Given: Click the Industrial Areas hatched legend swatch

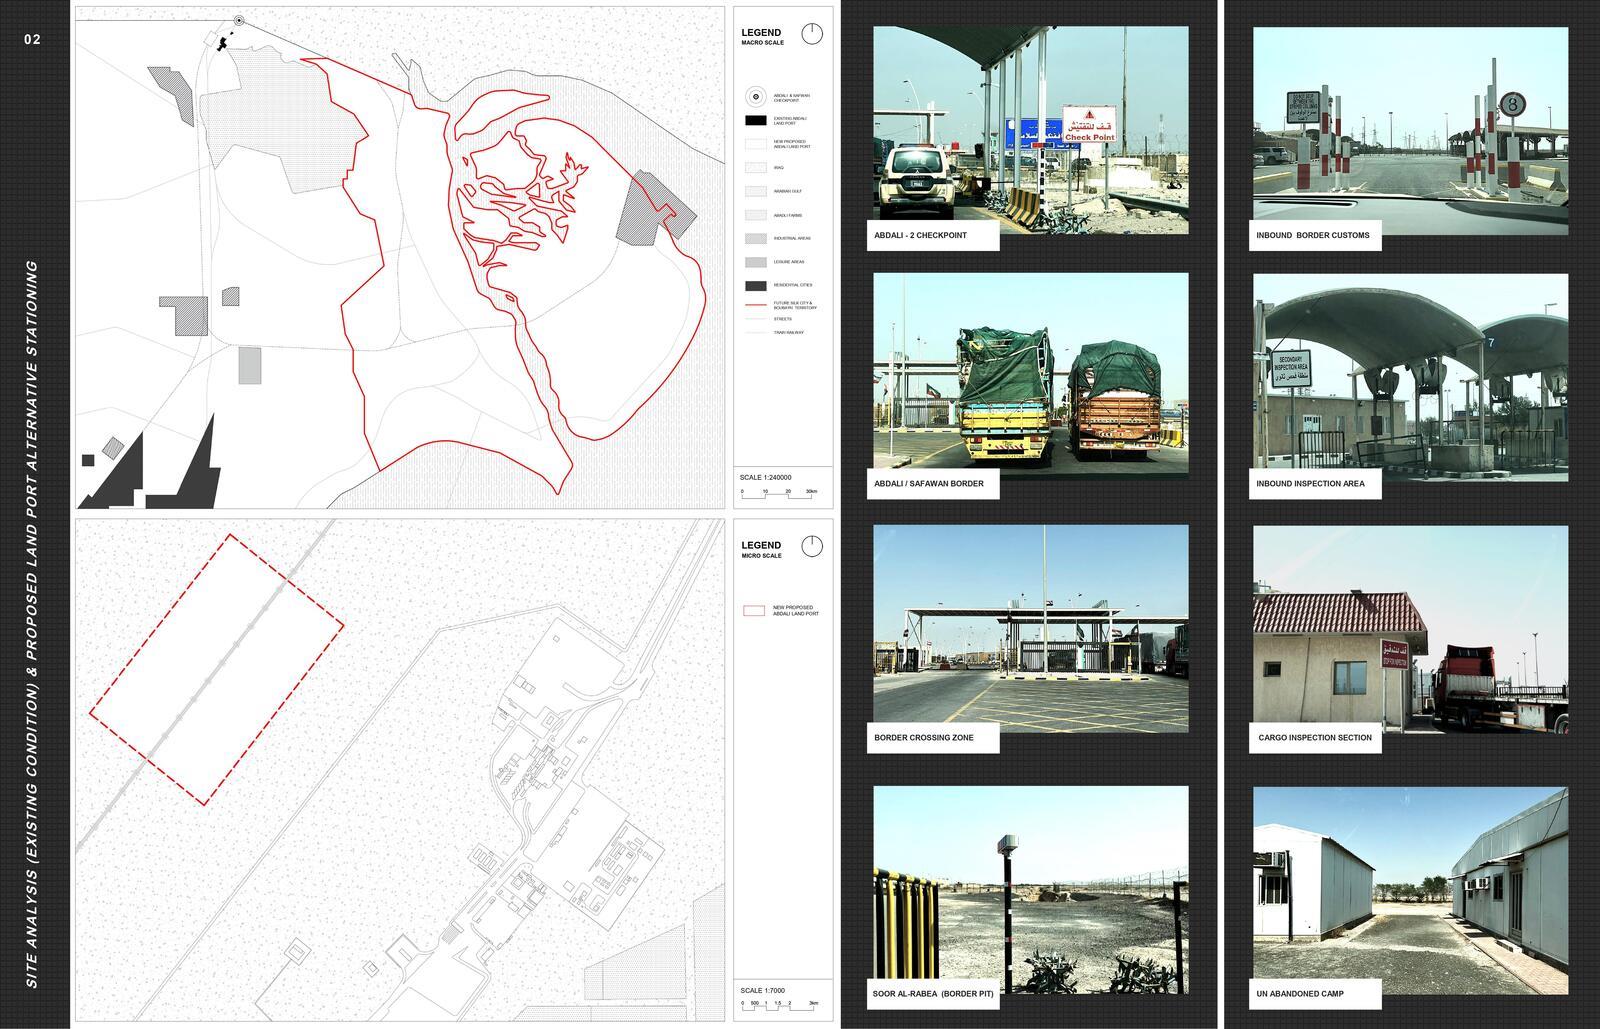Looking at the screenshot, I should [x=755, y=238].
